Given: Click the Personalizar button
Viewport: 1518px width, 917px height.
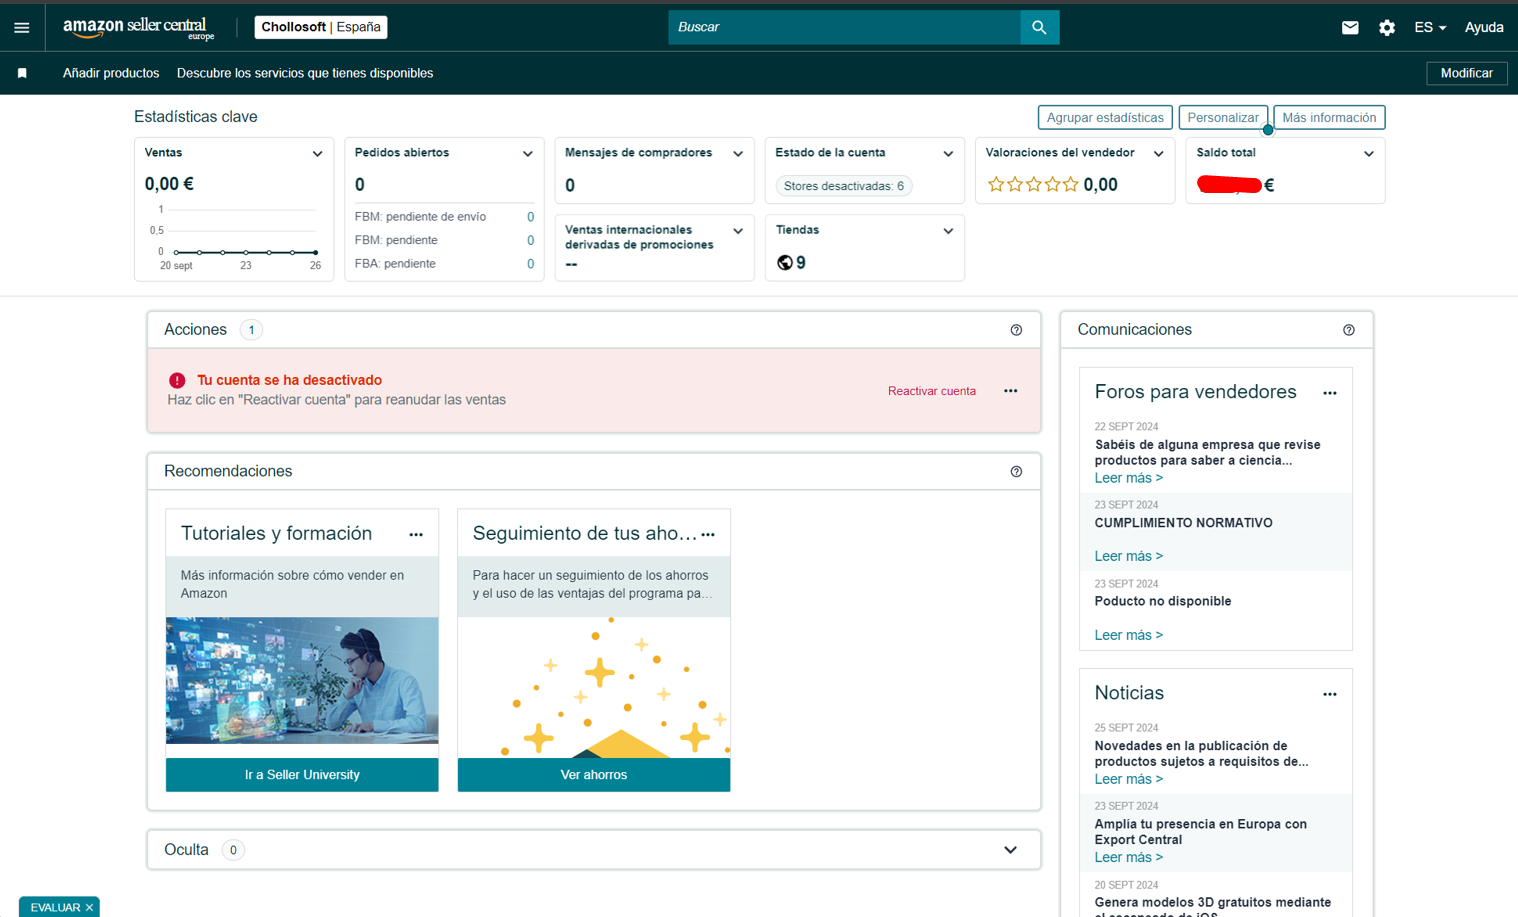Looking at the screenshot, I should (x=1223, y=118).
